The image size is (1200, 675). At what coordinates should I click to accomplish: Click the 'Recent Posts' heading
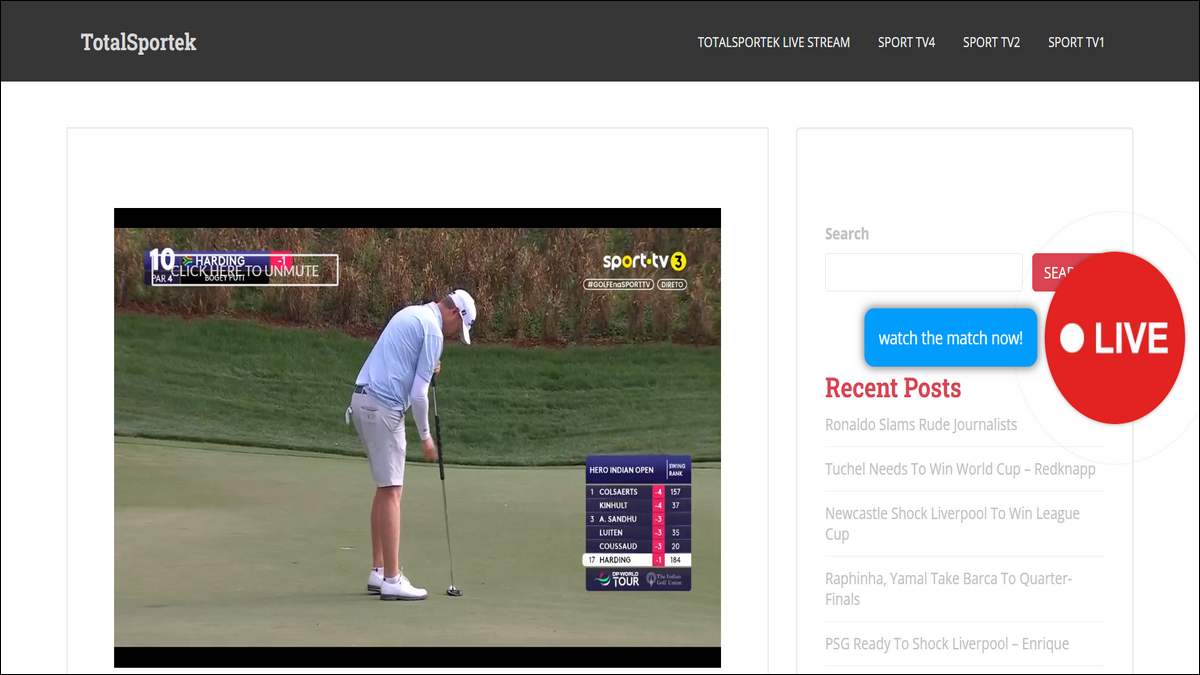(893, 388)
